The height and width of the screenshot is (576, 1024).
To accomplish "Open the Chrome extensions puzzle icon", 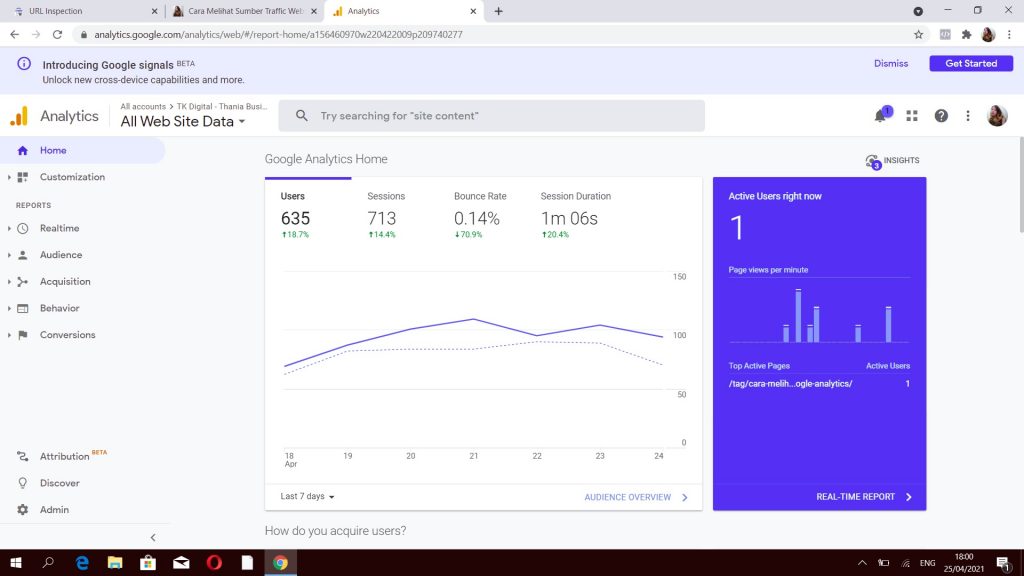I will [x=967, y=35].
